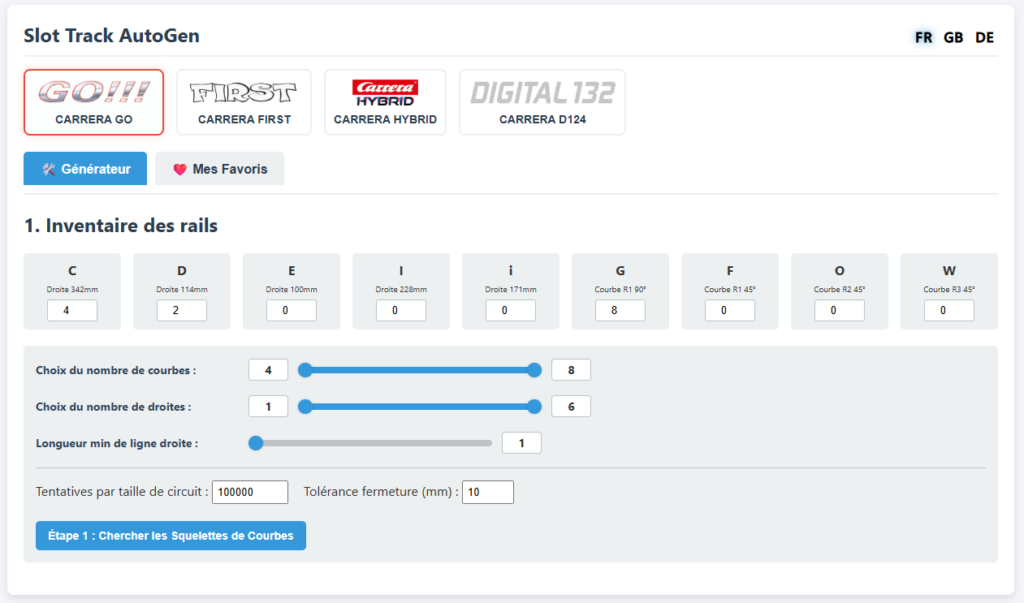Click the quantity field for rail E 100mm
1024x603 pixels.
291,310
